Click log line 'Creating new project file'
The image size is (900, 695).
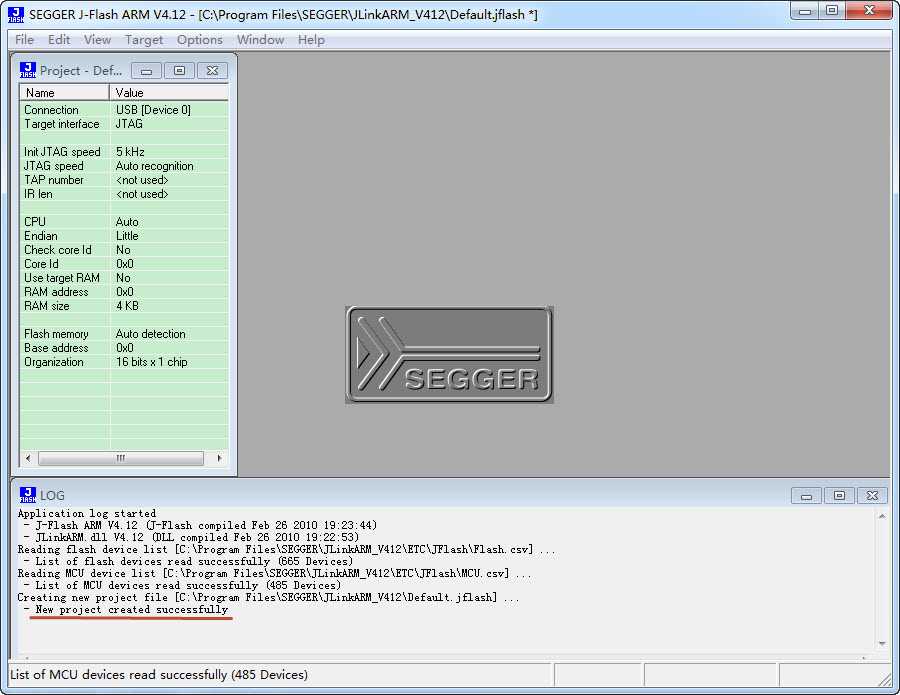[x=268, y=597]
